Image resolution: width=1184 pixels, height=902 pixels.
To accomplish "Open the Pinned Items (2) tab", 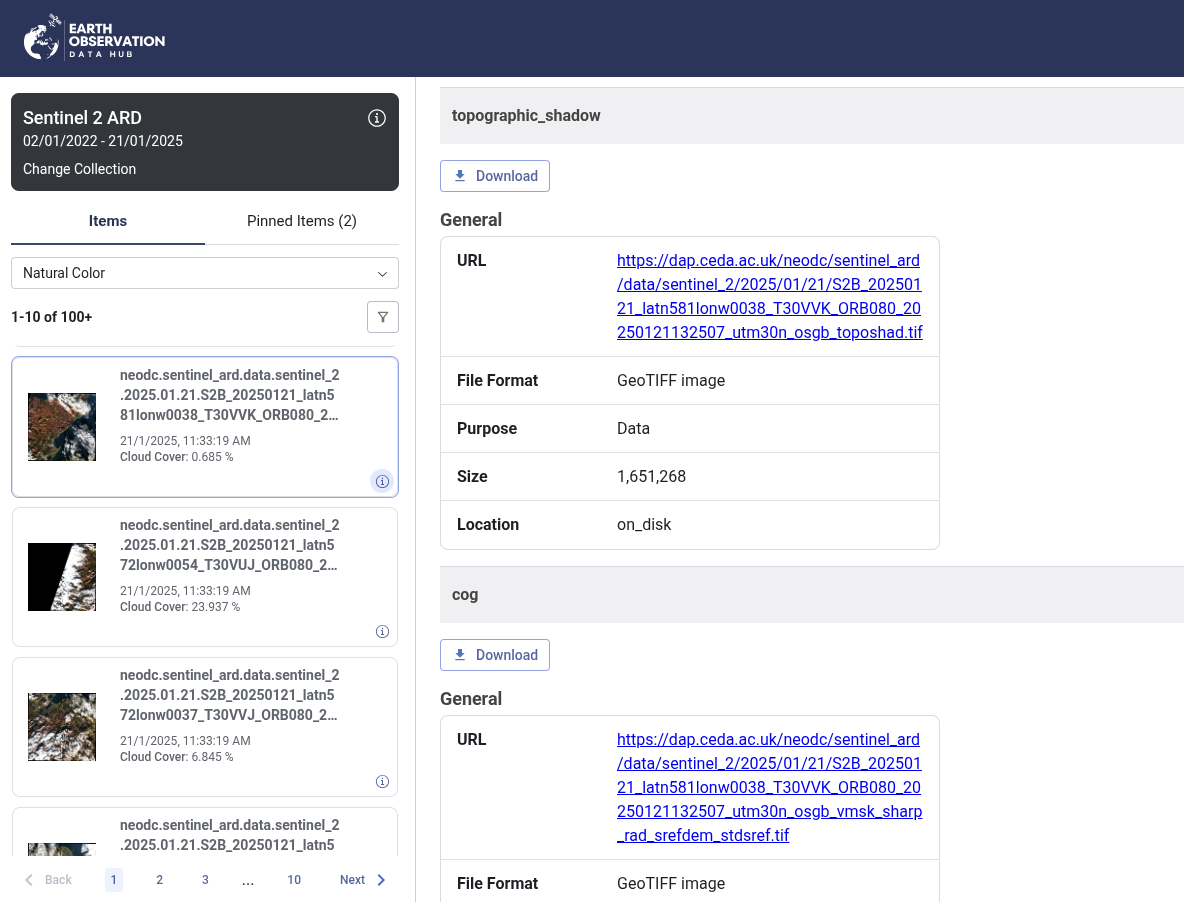I will (302, 221).
